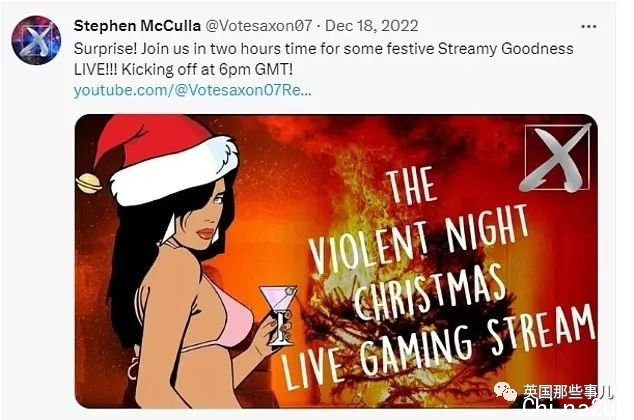The height and width of the screenshot is (420, 634).
Task: Click the "Kicking off at 6pm GMT!" line
Action: pyautogui.click(x=207, y=70)
